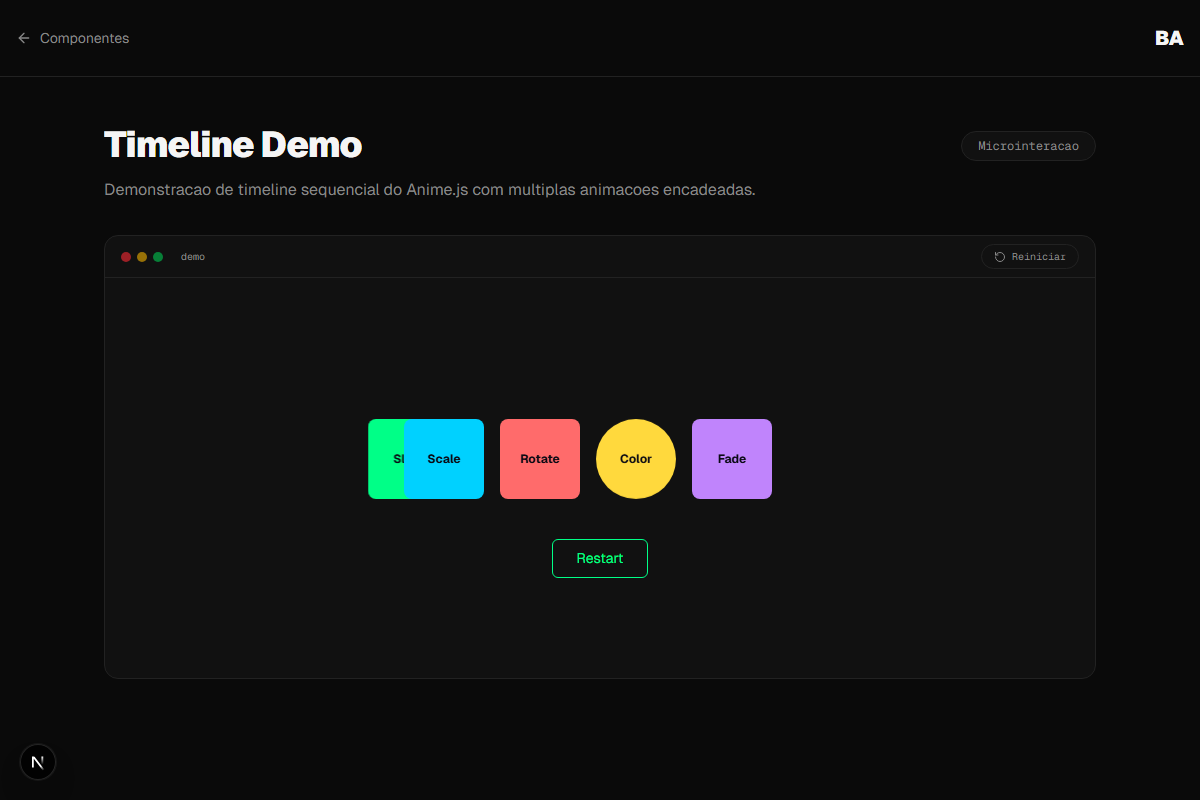This screenshot has height=800, width=1200.
Task: Click the yellow Color circle swatch
Action: [x=635, y=459]
